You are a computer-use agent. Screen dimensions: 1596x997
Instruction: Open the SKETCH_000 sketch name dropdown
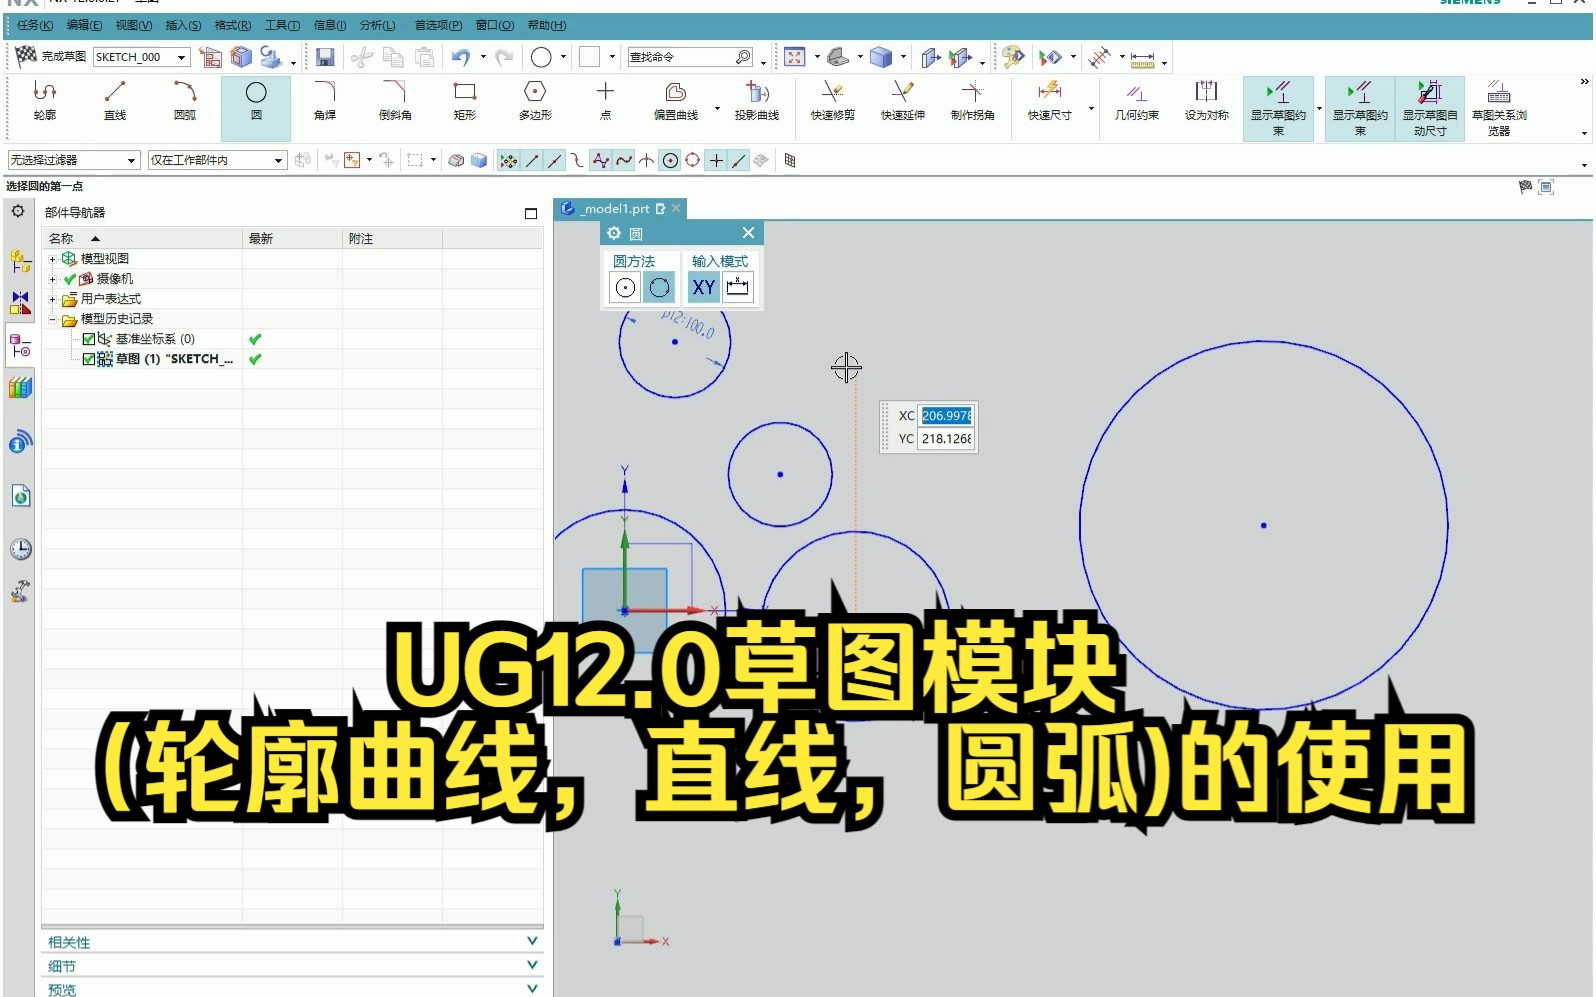[x=181, y=57]
